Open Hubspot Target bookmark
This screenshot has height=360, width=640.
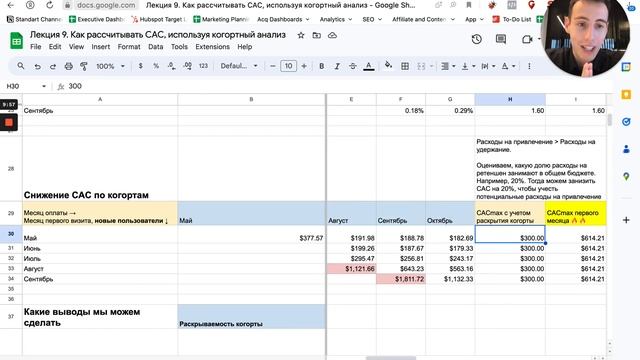[158, 19]
